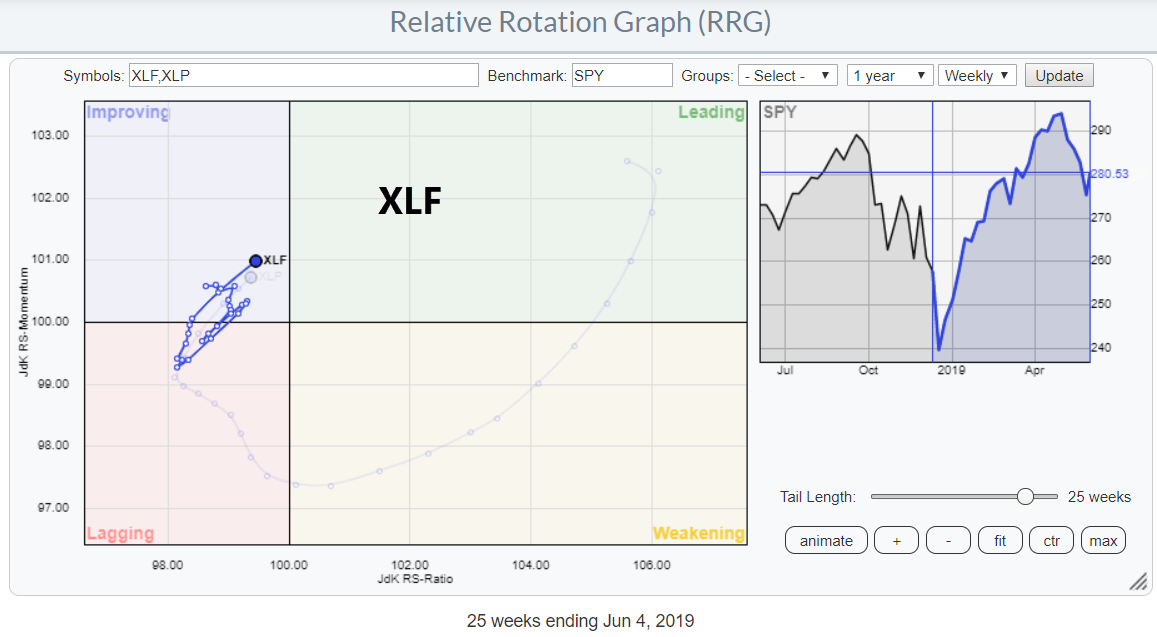Image resolution: width=1157 pixels, height=637 pixels.
Task: Select the faded XLP data point
Action: [251, 277]
